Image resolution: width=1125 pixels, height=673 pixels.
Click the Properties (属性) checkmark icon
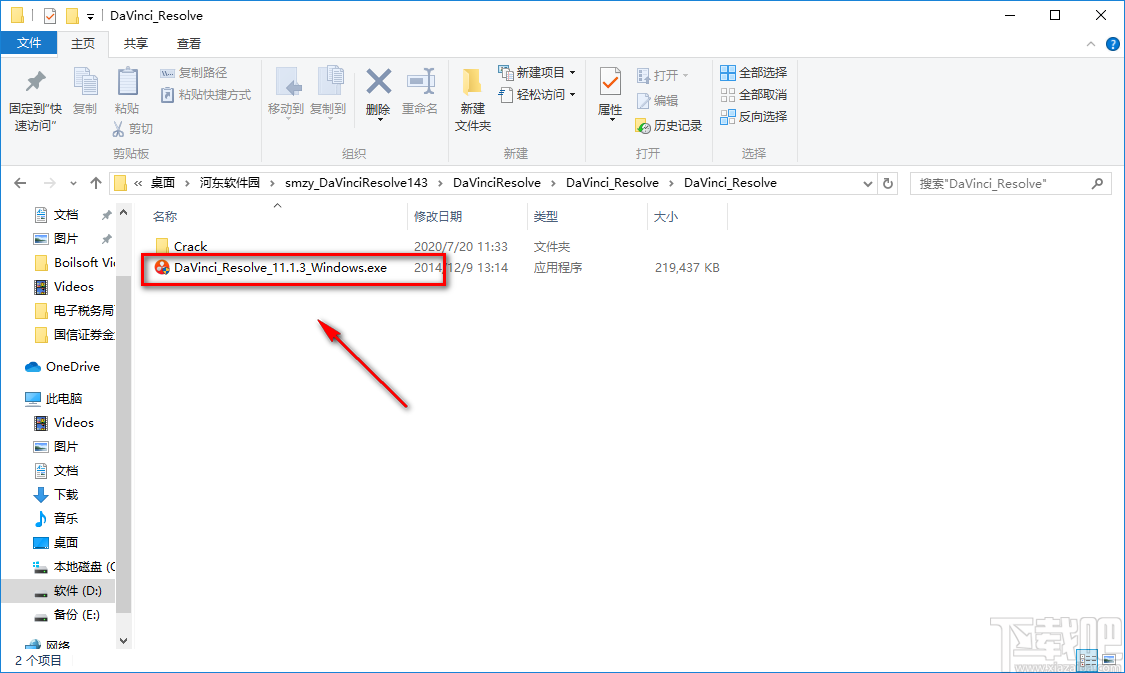pos(610,82)
